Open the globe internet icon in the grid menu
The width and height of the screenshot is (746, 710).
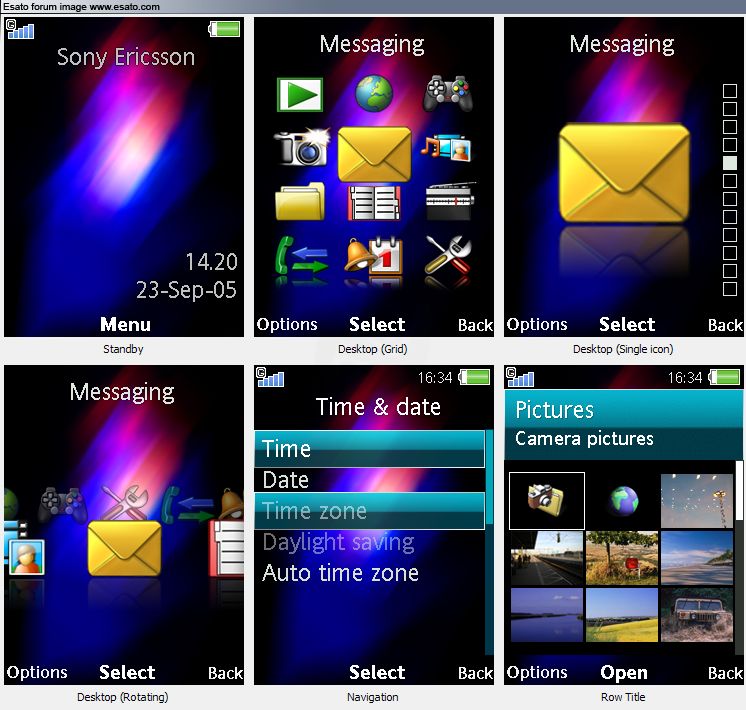(x=374, y=93)
